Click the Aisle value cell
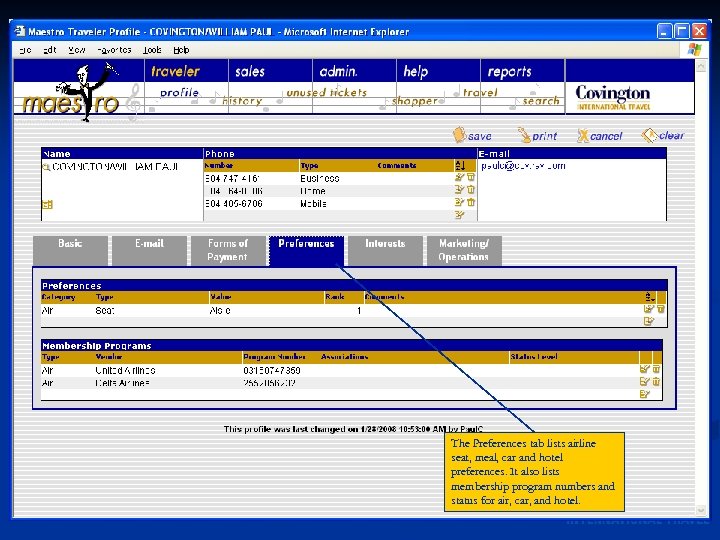The height and width of the screenshot is (540, 720). coord(220,310)
